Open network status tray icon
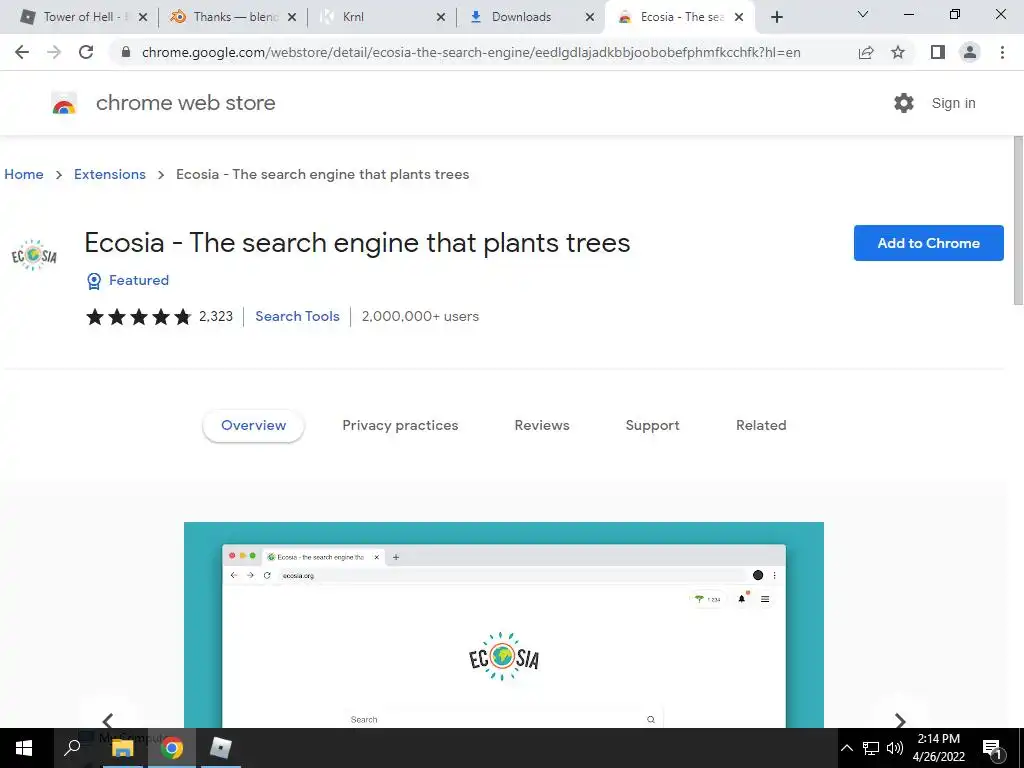This screenshot has height=768, width=1024. click(871, 748)
